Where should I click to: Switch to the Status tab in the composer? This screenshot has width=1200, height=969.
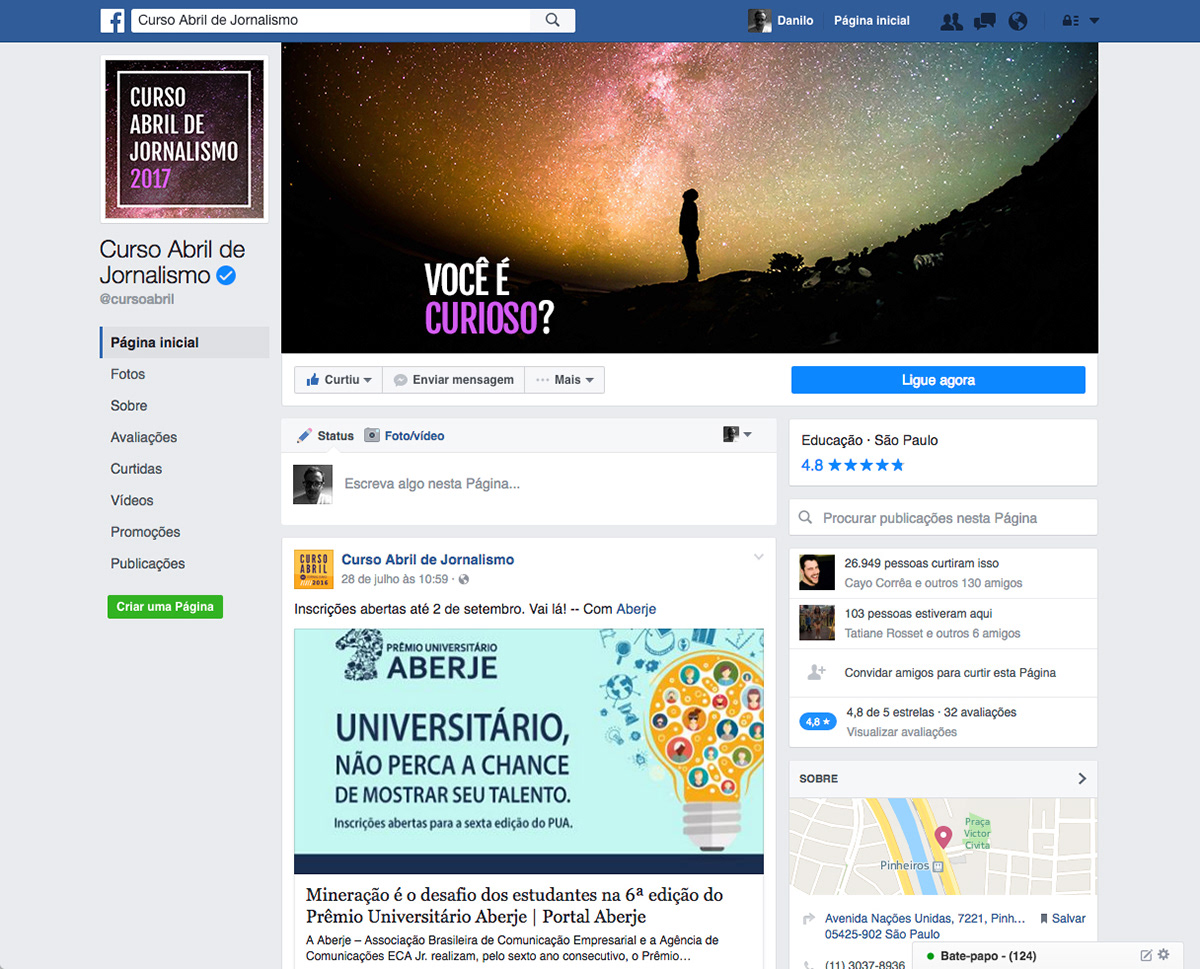(325, 436)
